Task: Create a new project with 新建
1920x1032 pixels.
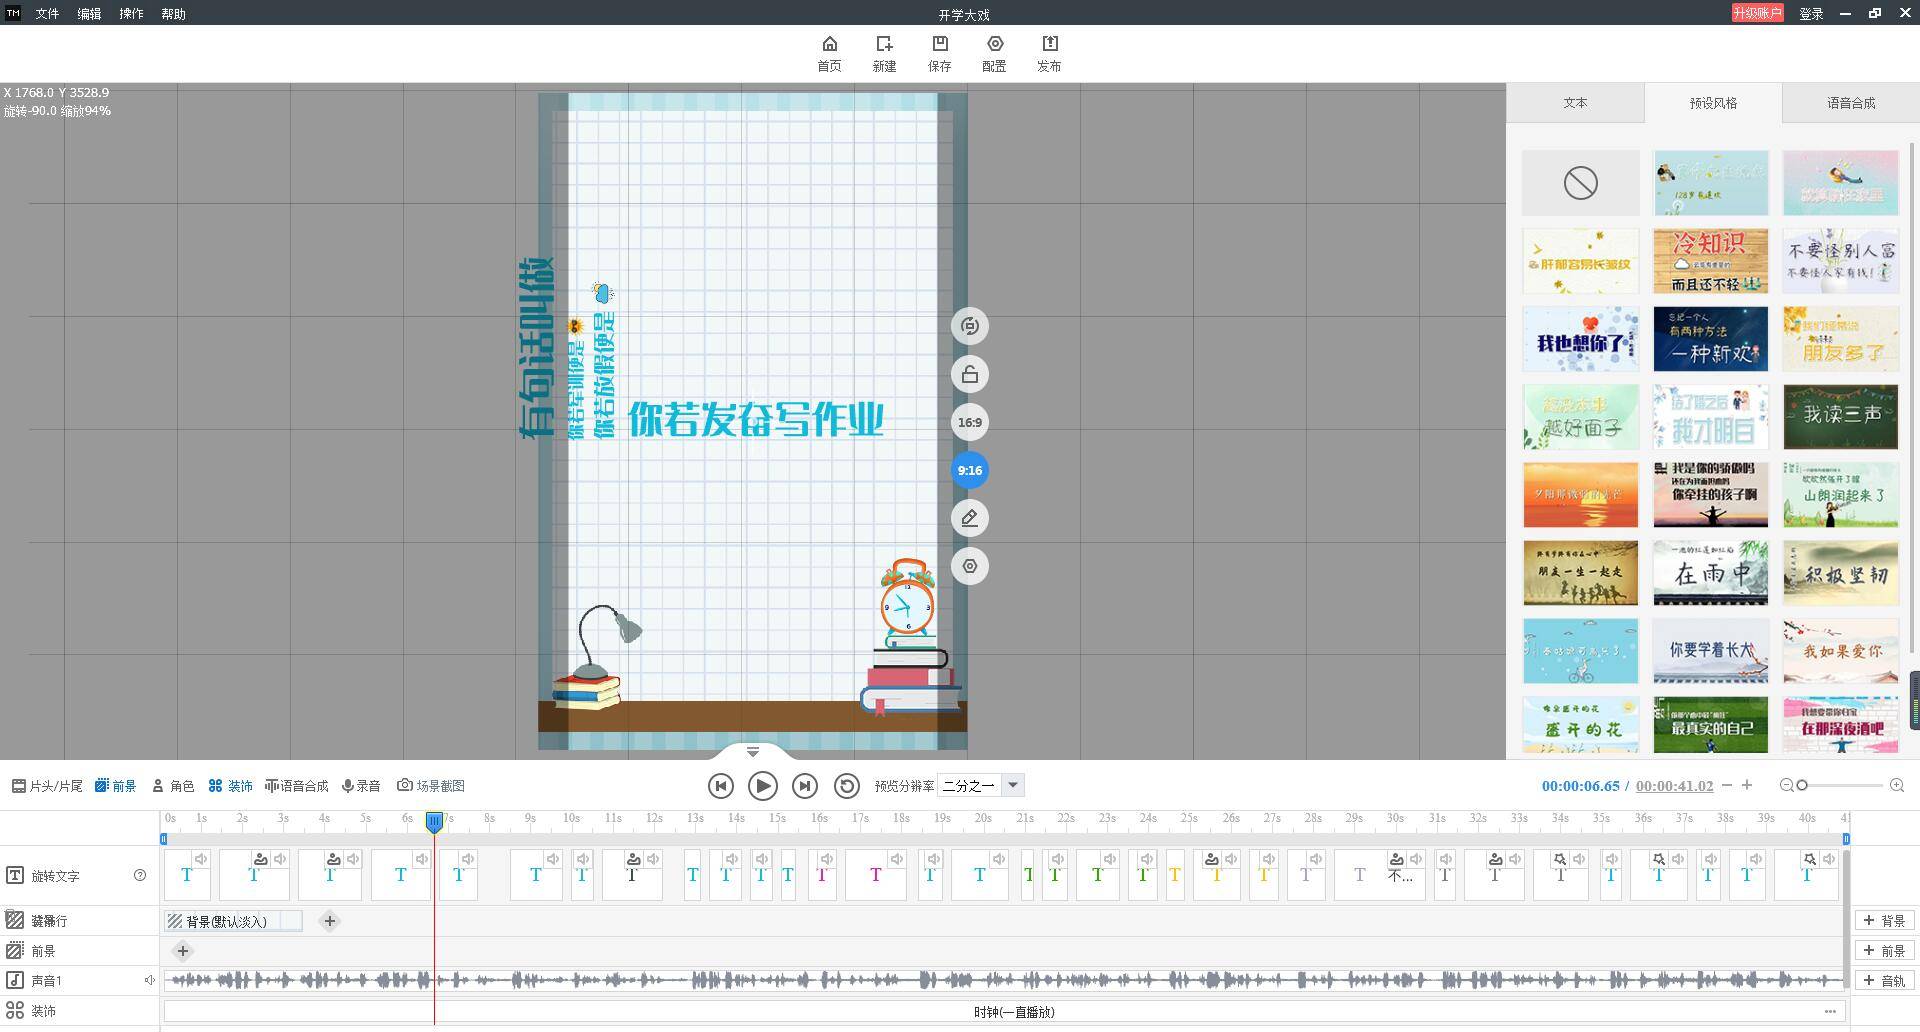Action: [884, 54]
